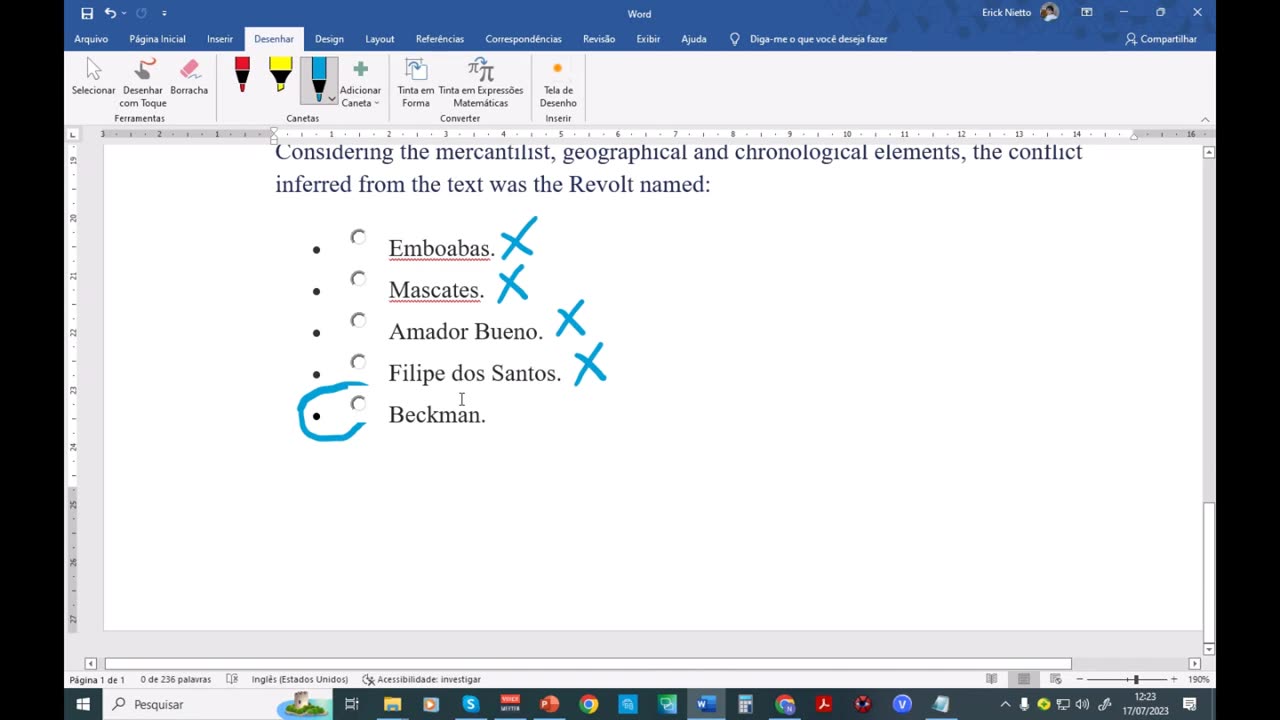
Task: Open the Correspondências tab
Action: [x=523, y=39]
